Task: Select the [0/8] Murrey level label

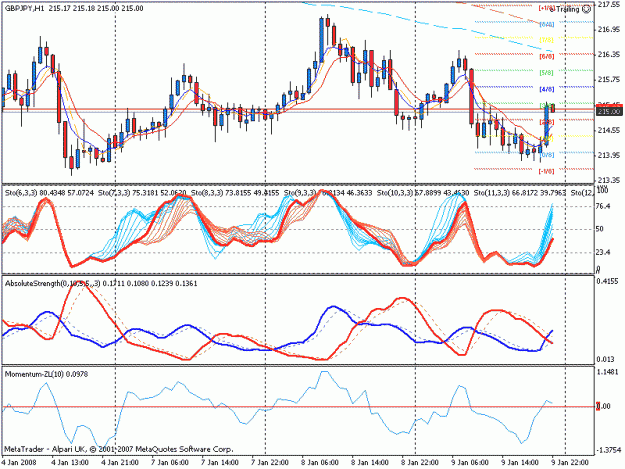Action: click(547, 155)
